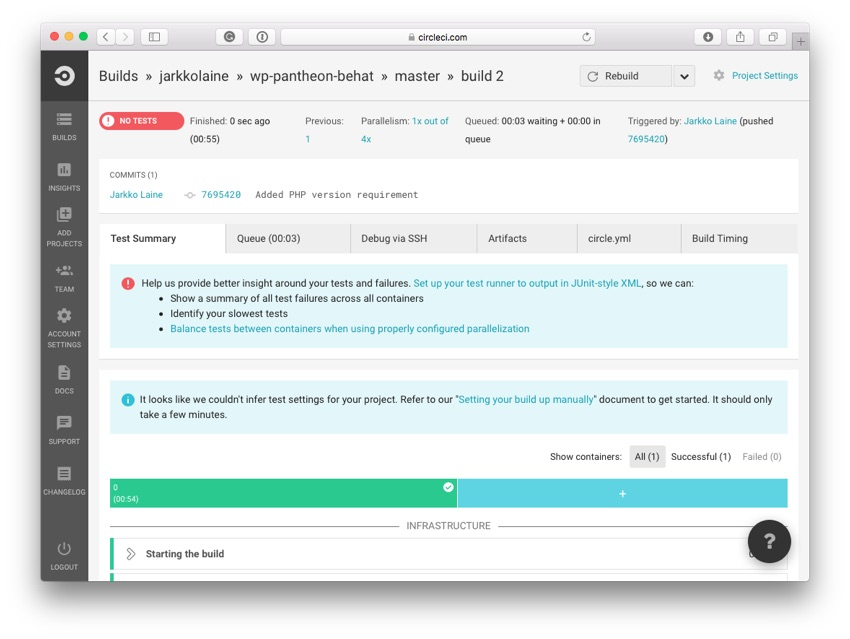This screenshot has width=850, height=639.
Task: Click the Builds breadcrumb
Action: 118,76
